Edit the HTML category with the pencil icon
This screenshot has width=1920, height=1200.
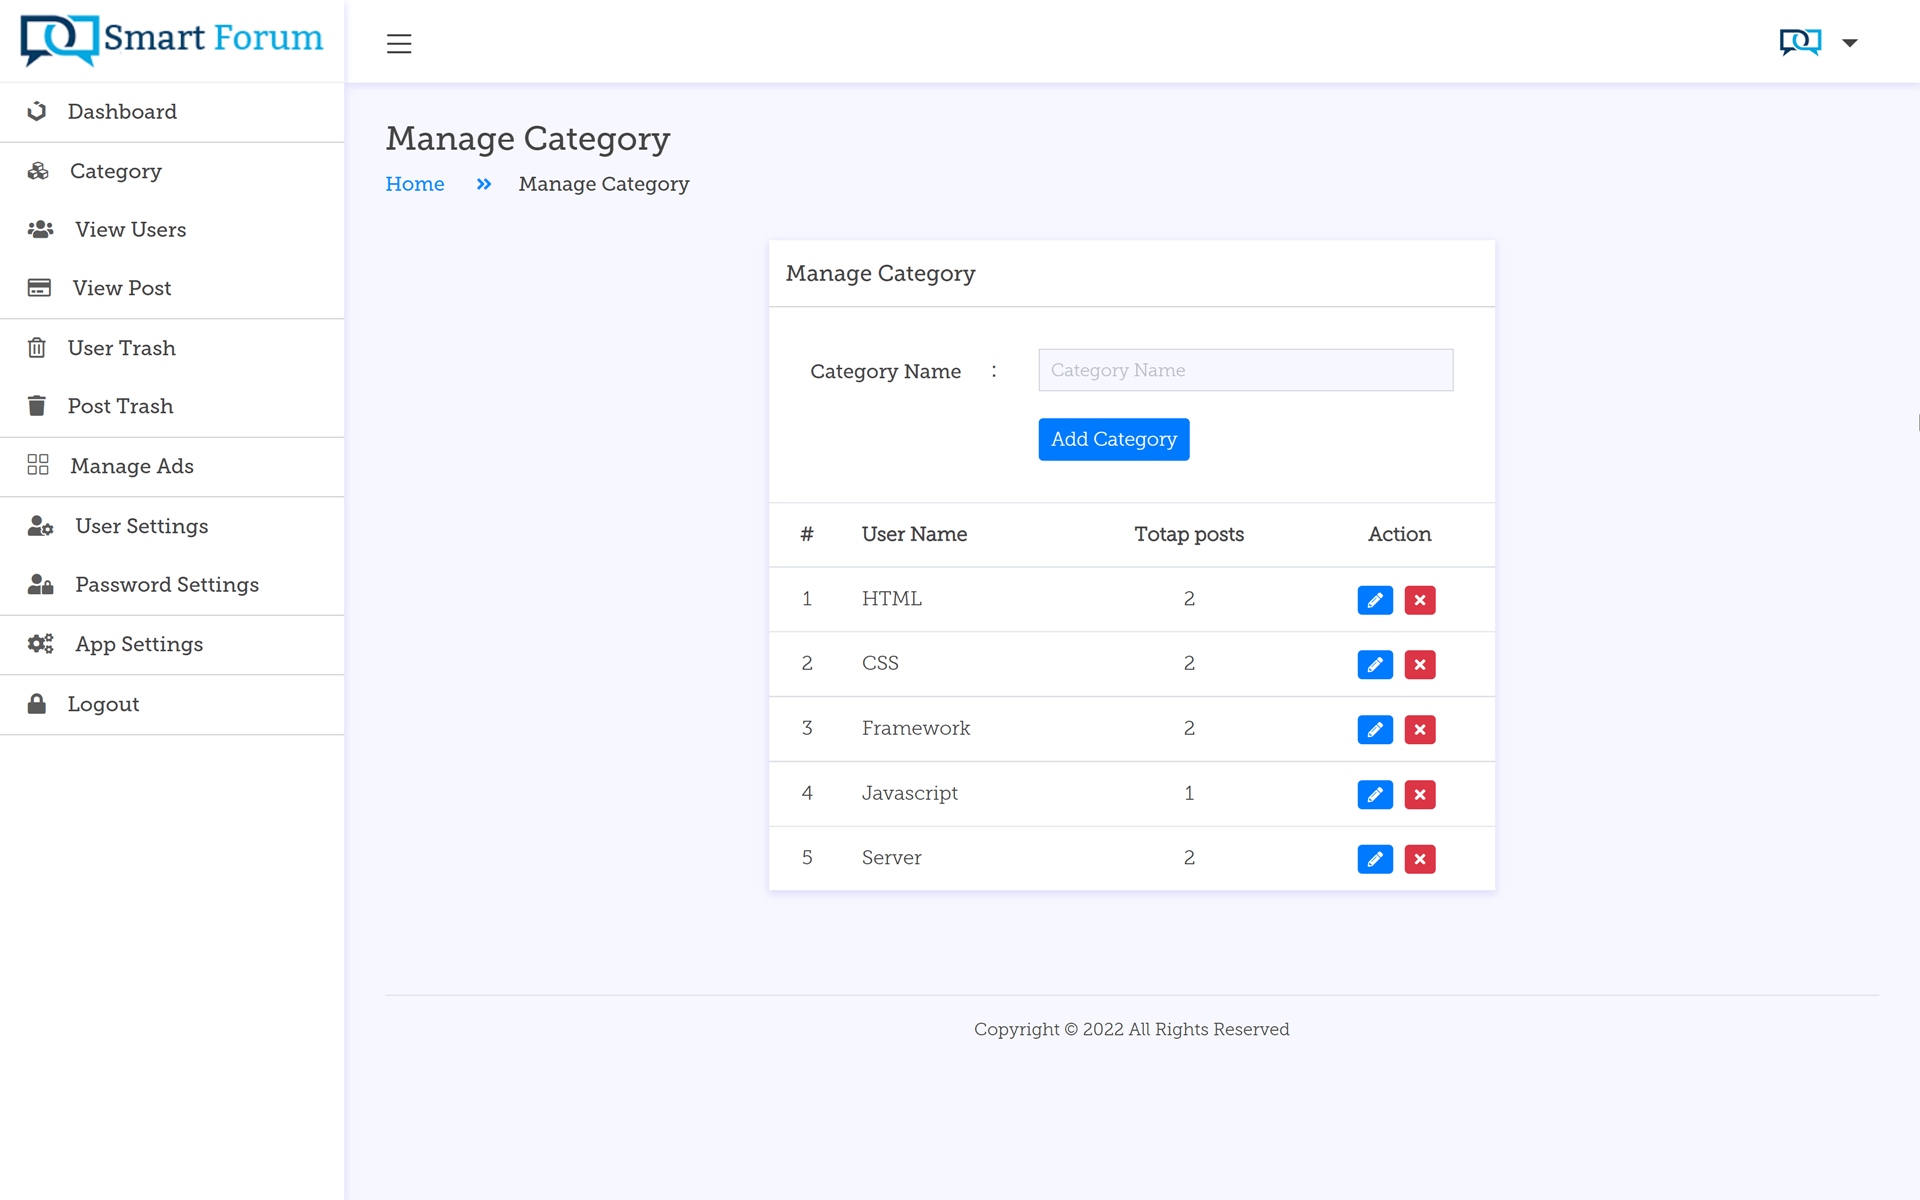(x=1375, y=599)
